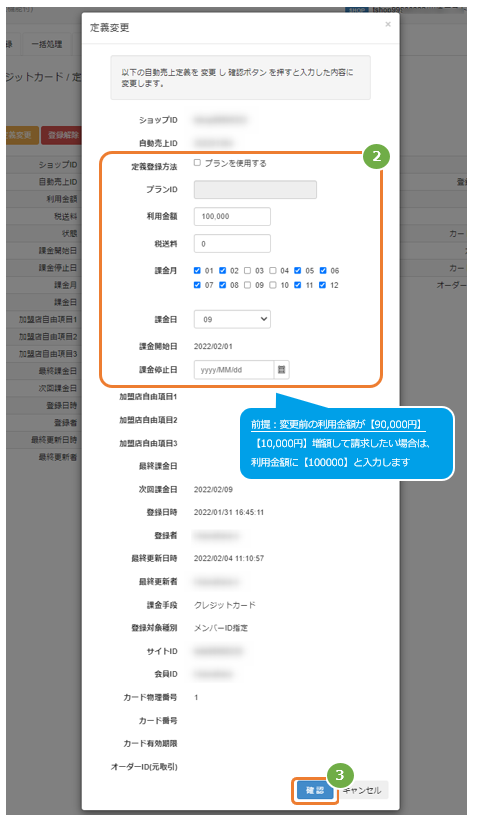Check billing month 10
The height and width of the screenshot is (818, 478).
273,285
